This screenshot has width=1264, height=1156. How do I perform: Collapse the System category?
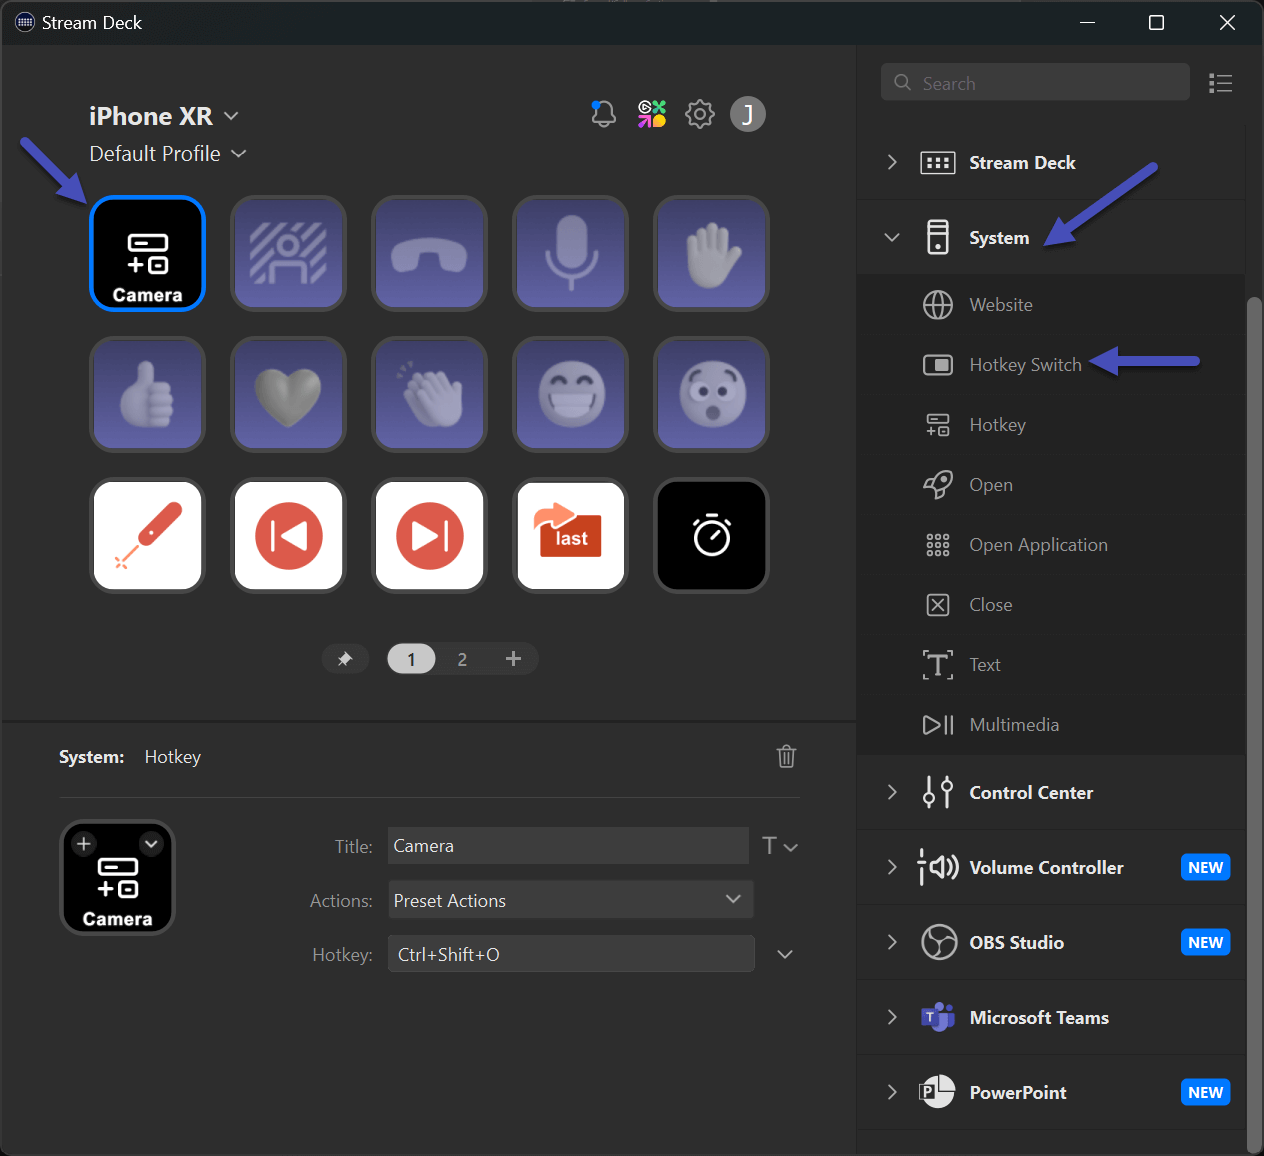[x=891, y=237]
